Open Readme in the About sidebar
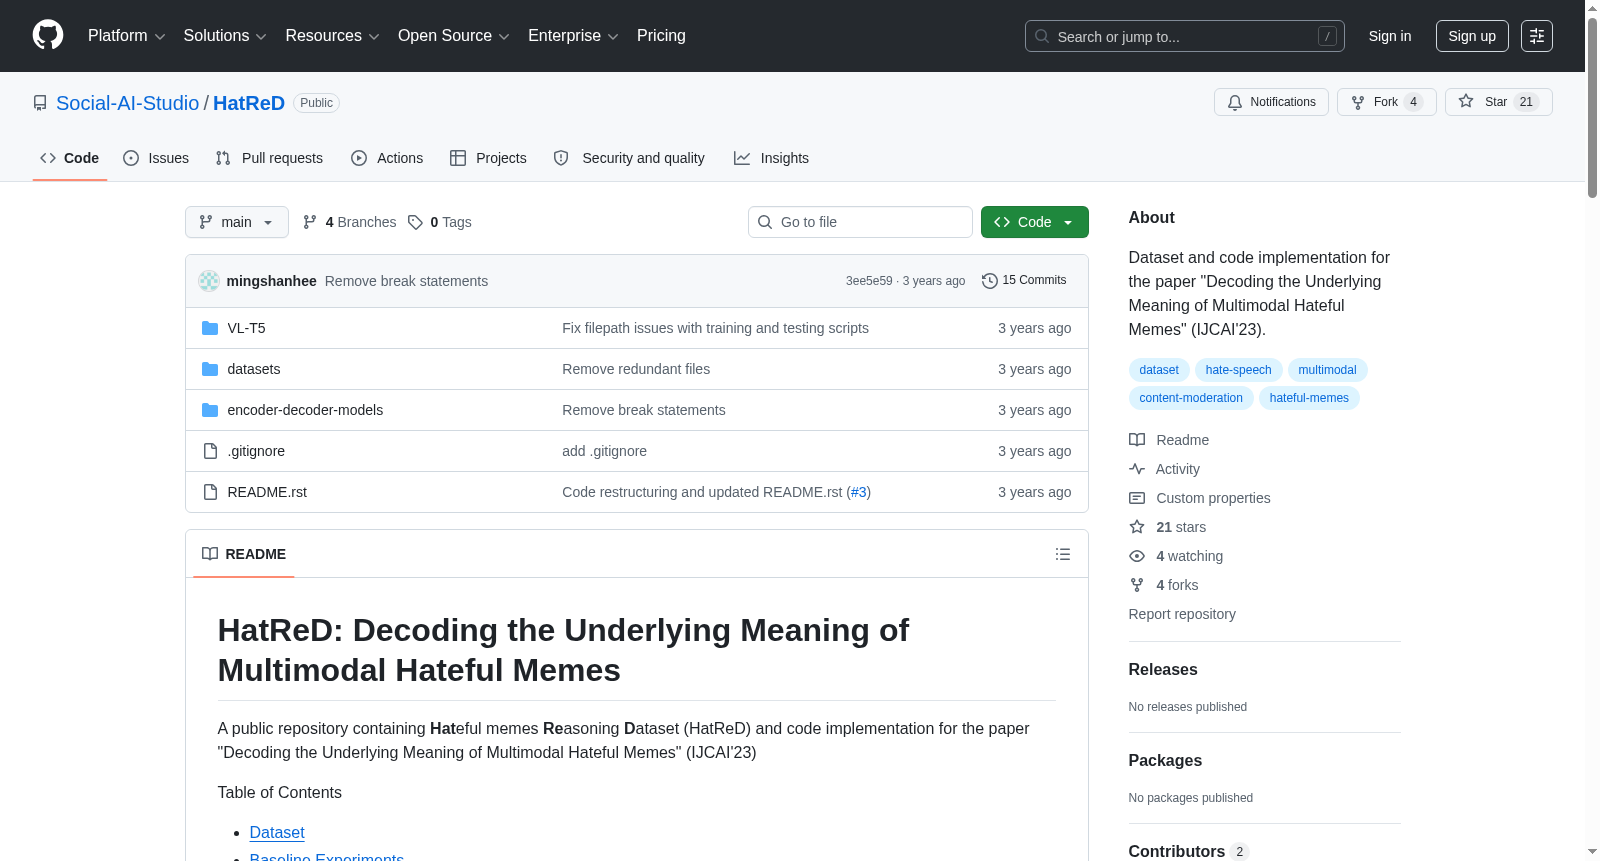The image size is (1600, 861). 1169,440
